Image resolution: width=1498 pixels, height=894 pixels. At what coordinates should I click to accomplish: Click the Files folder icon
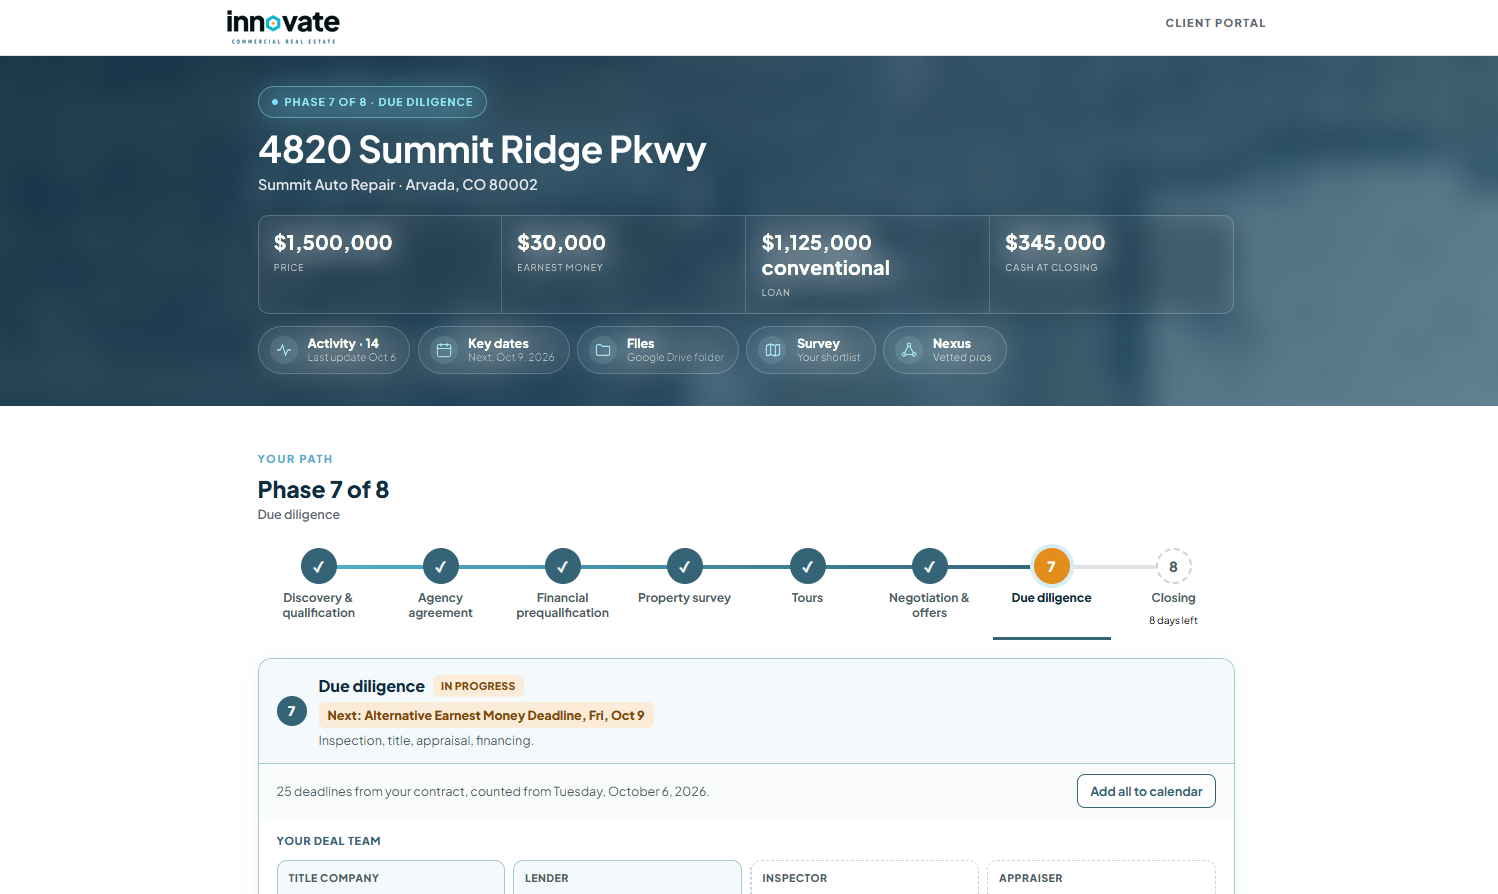(x=603, y=350)
